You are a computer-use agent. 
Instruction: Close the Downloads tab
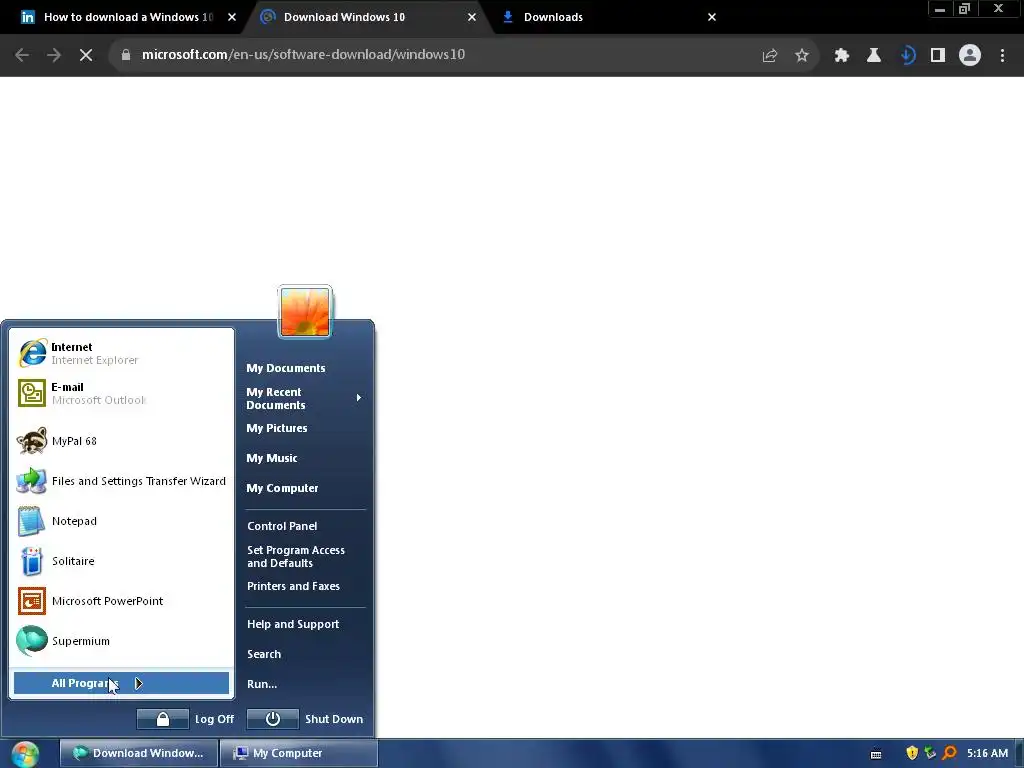coord(712,17)
